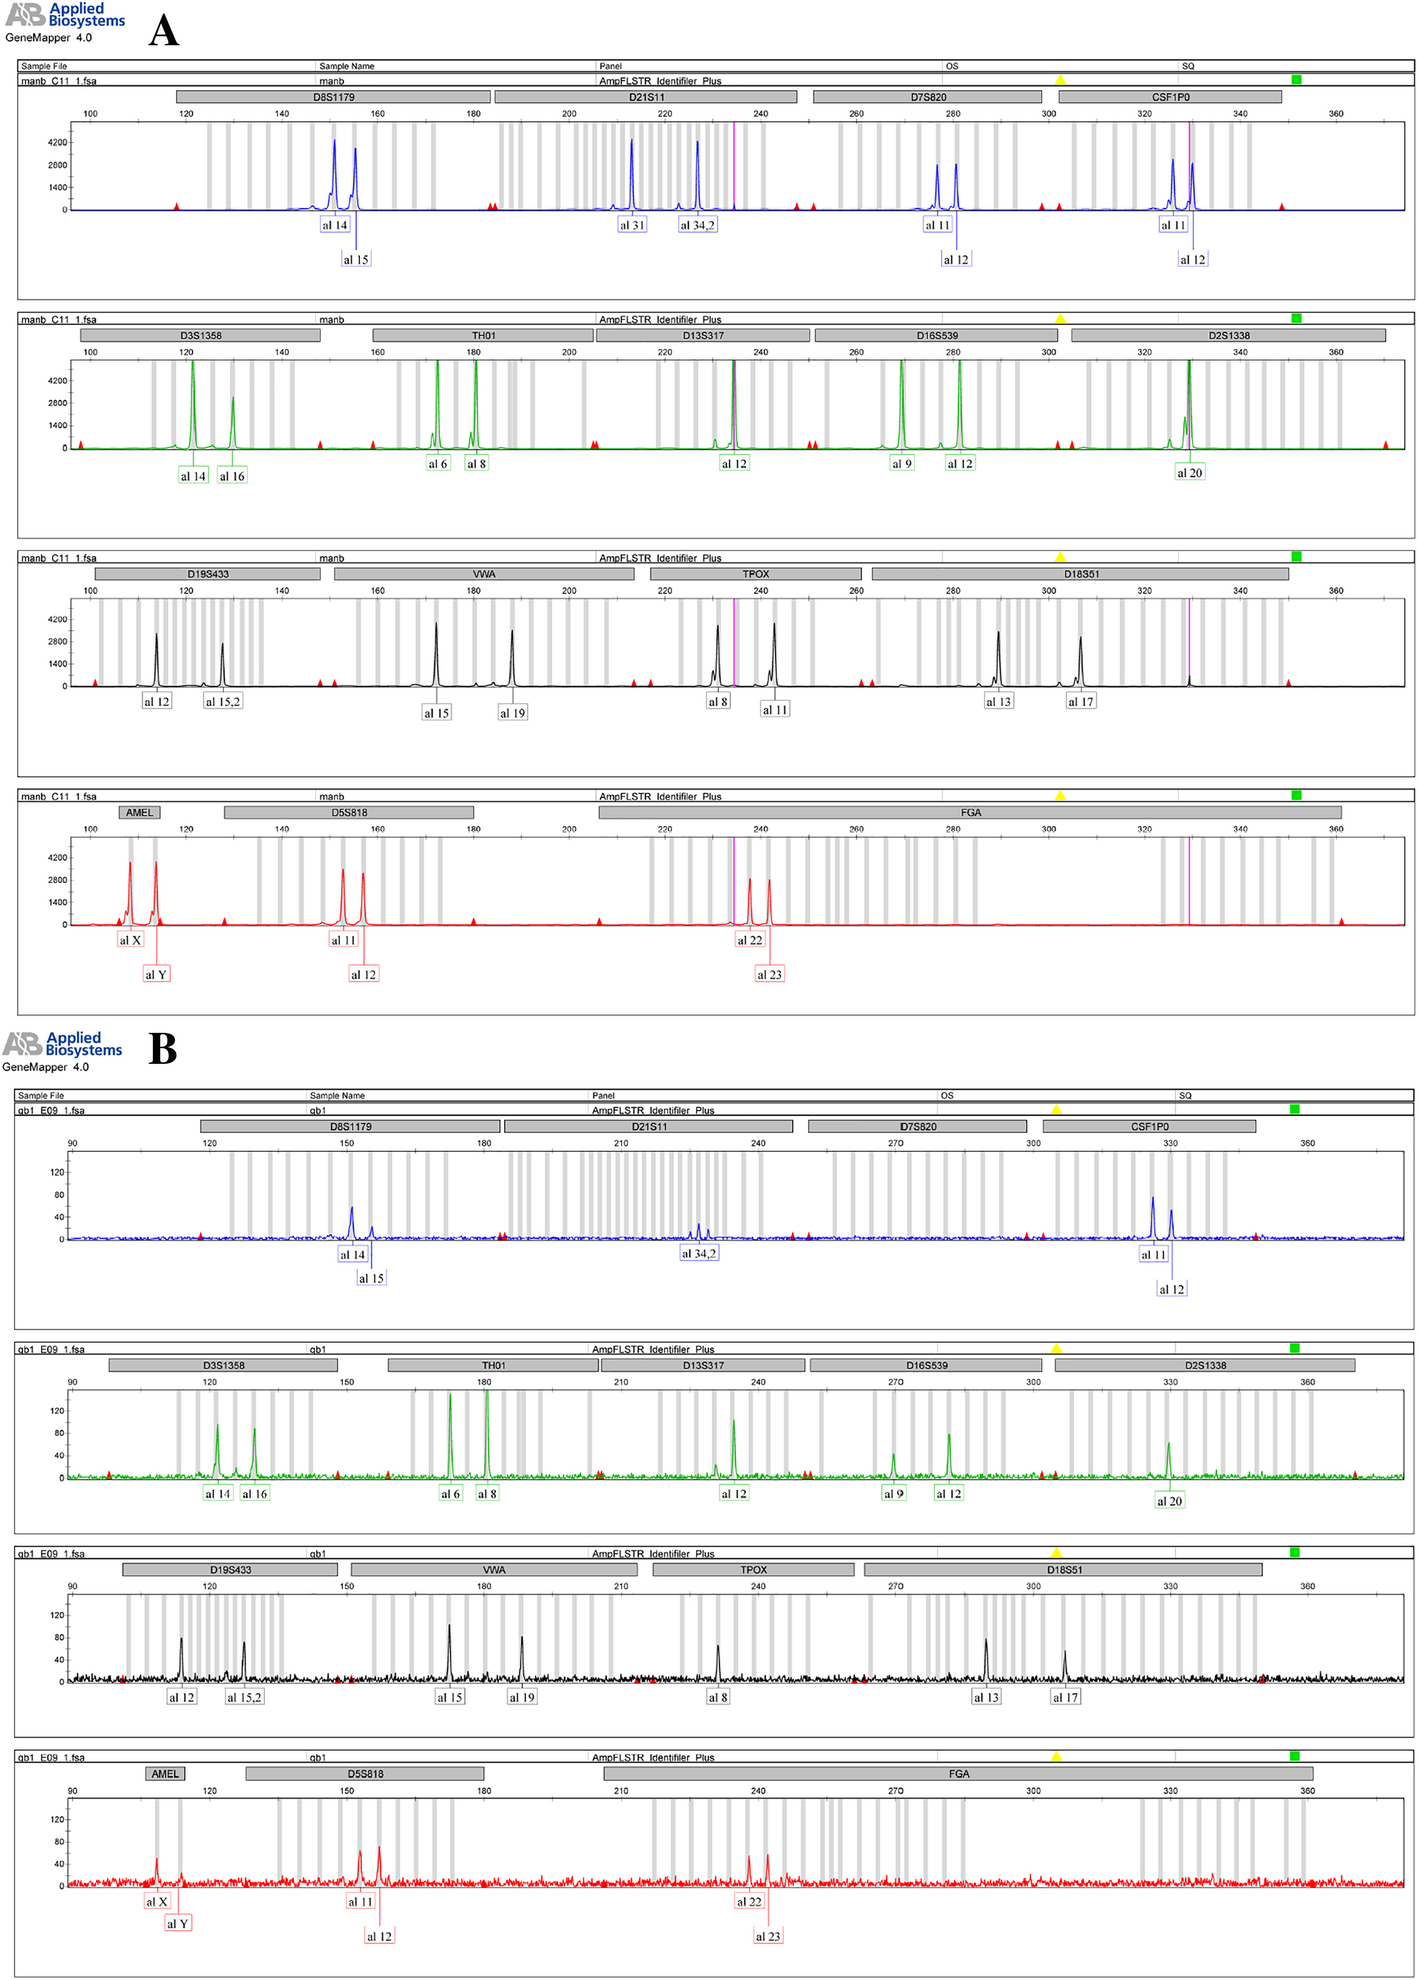Select the D19S433 locus bar in panel A
The height and width of the screenshot is (1980, 1418).
click(x=207, y=574)
